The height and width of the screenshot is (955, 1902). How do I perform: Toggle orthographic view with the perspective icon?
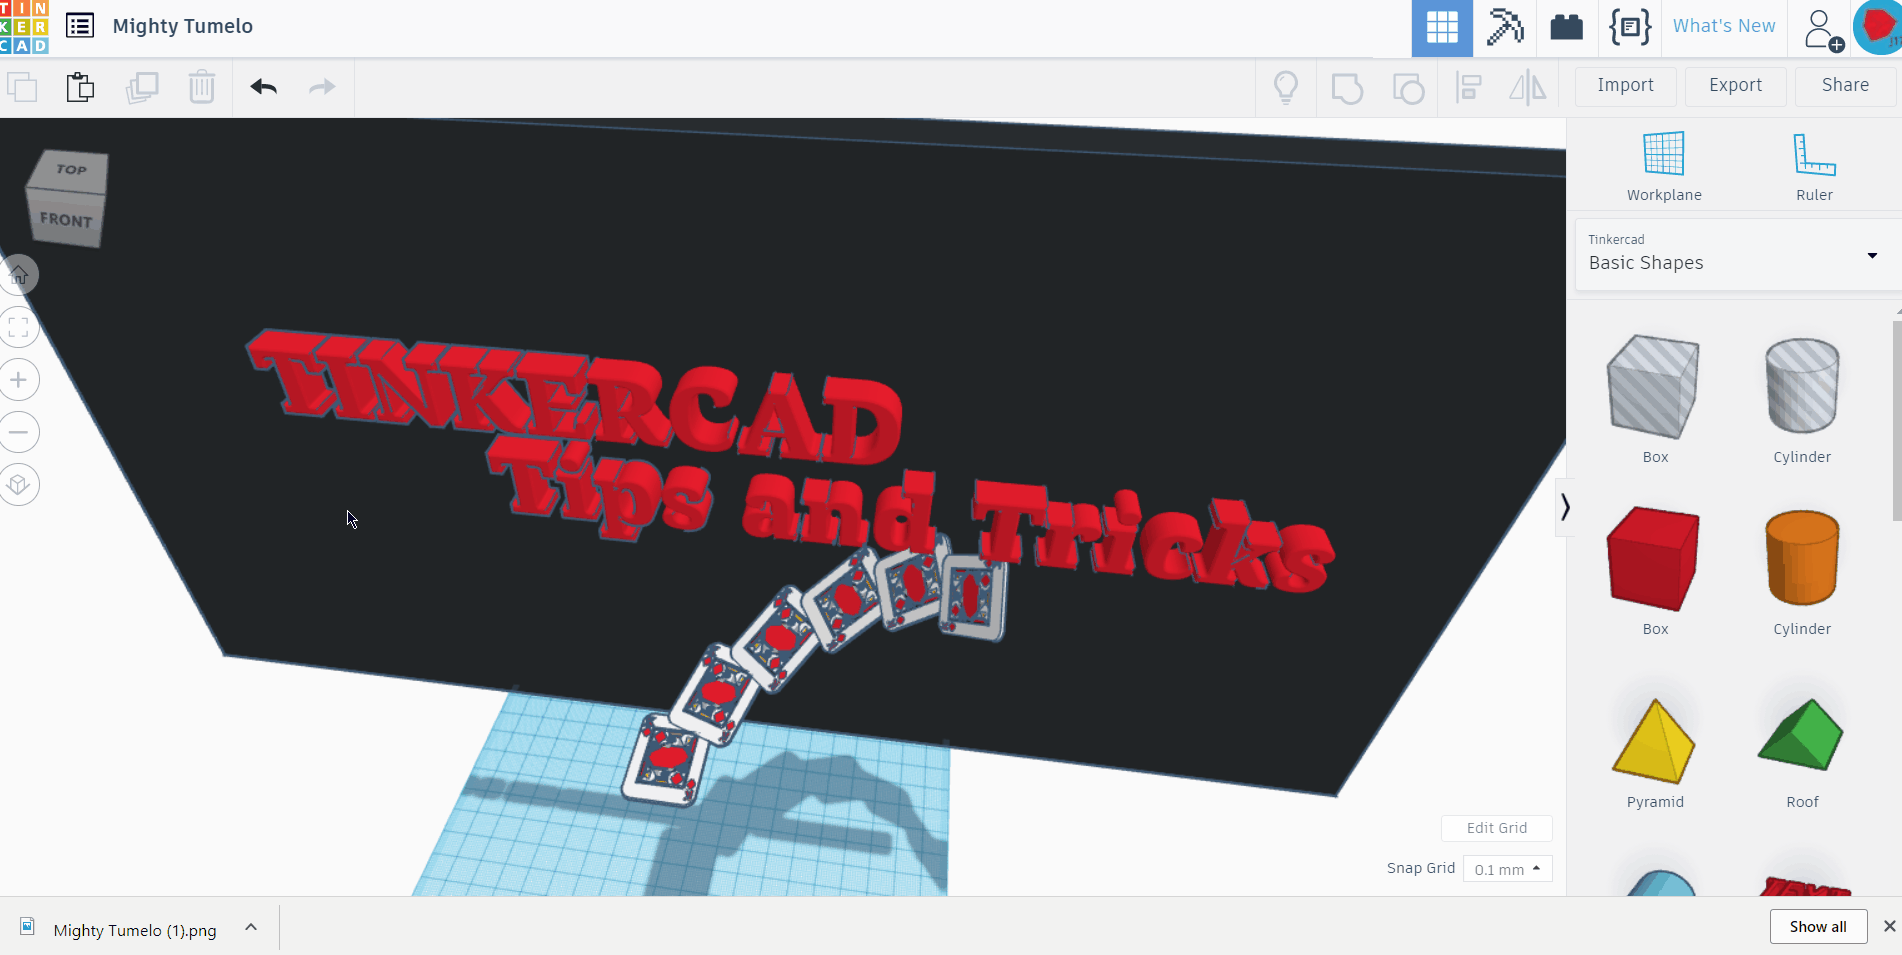pyautogui.click(x=19, y=484)
